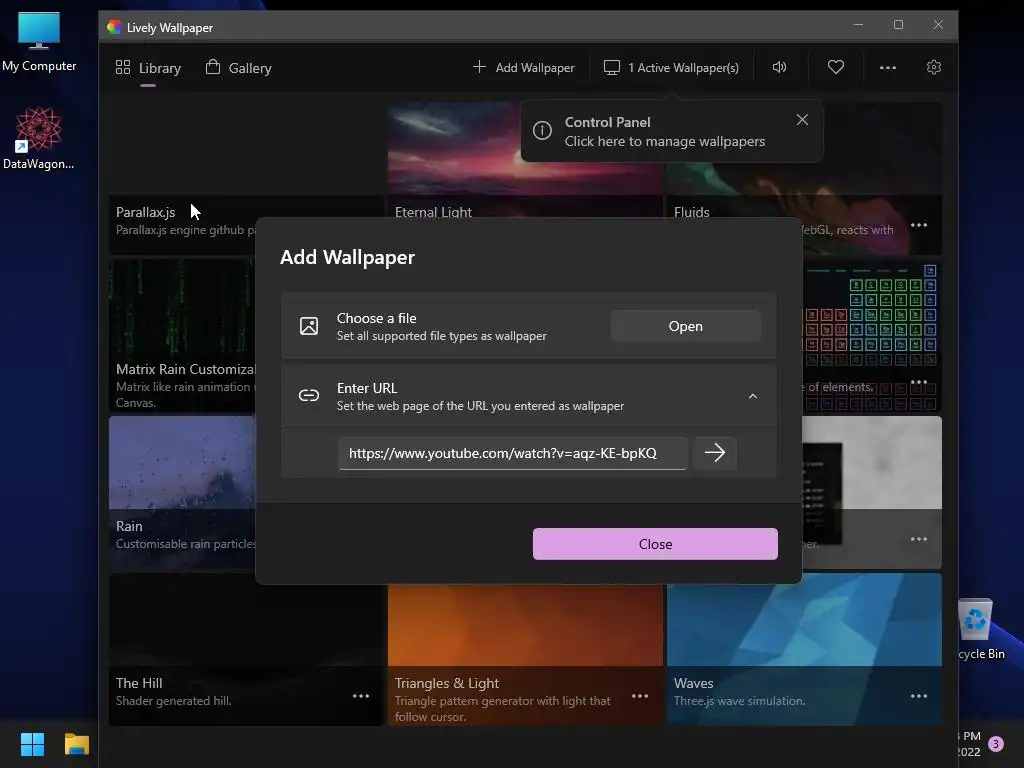This screenshot has height=768, width=1024.
Task: Dismiss the Control Panel tip
Action: click(x=802, y=120)
